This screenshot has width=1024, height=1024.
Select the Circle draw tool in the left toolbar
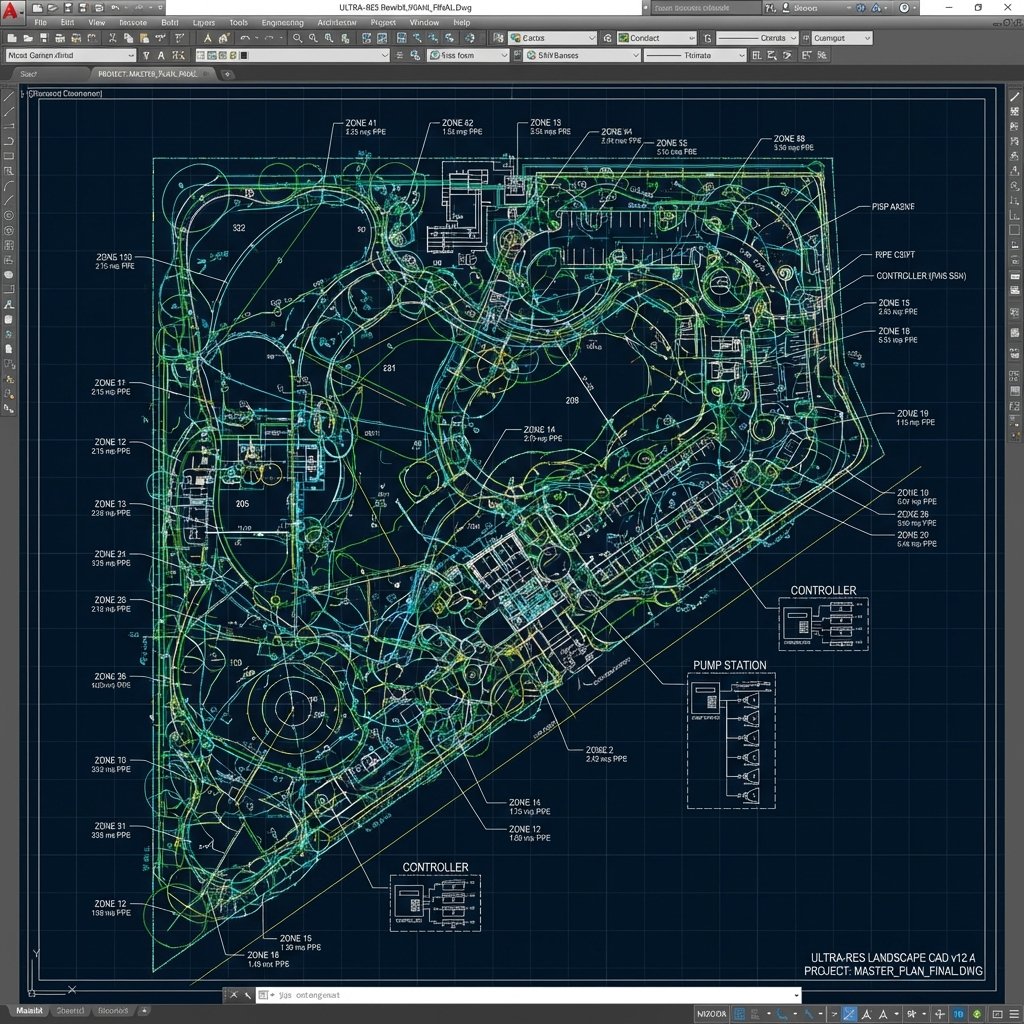point(9,215)
